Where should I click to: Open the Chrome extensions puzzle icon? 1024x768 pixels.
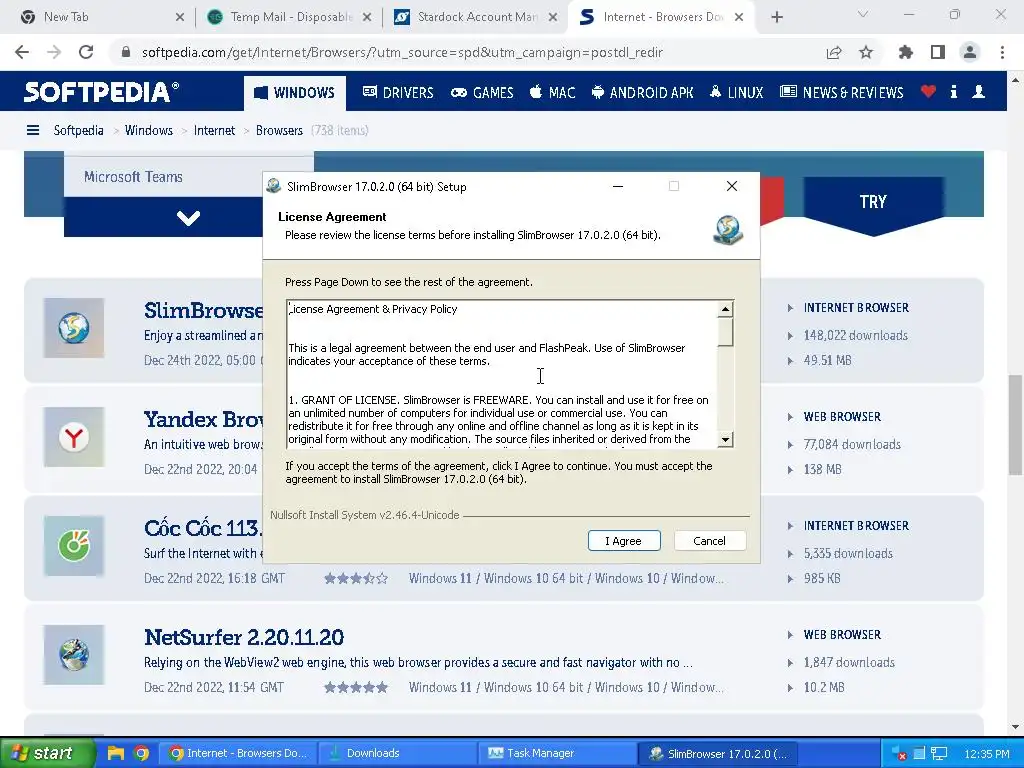pos(906,52)
